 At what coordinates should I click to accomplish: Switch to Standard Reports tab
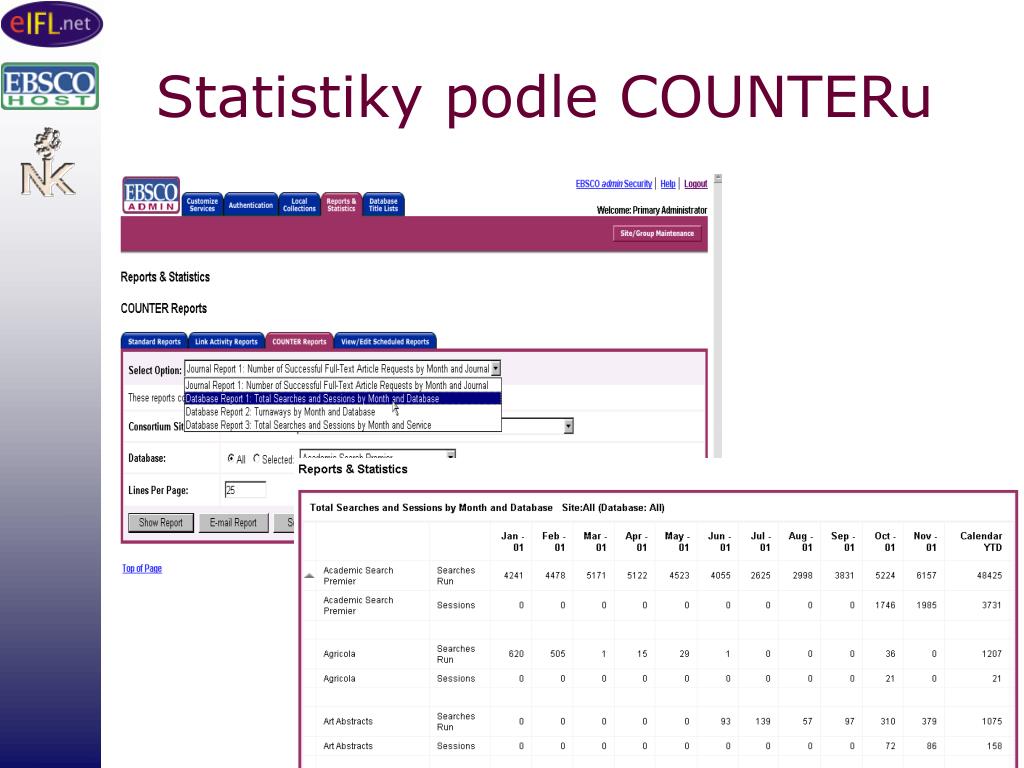tap(154, 342)
